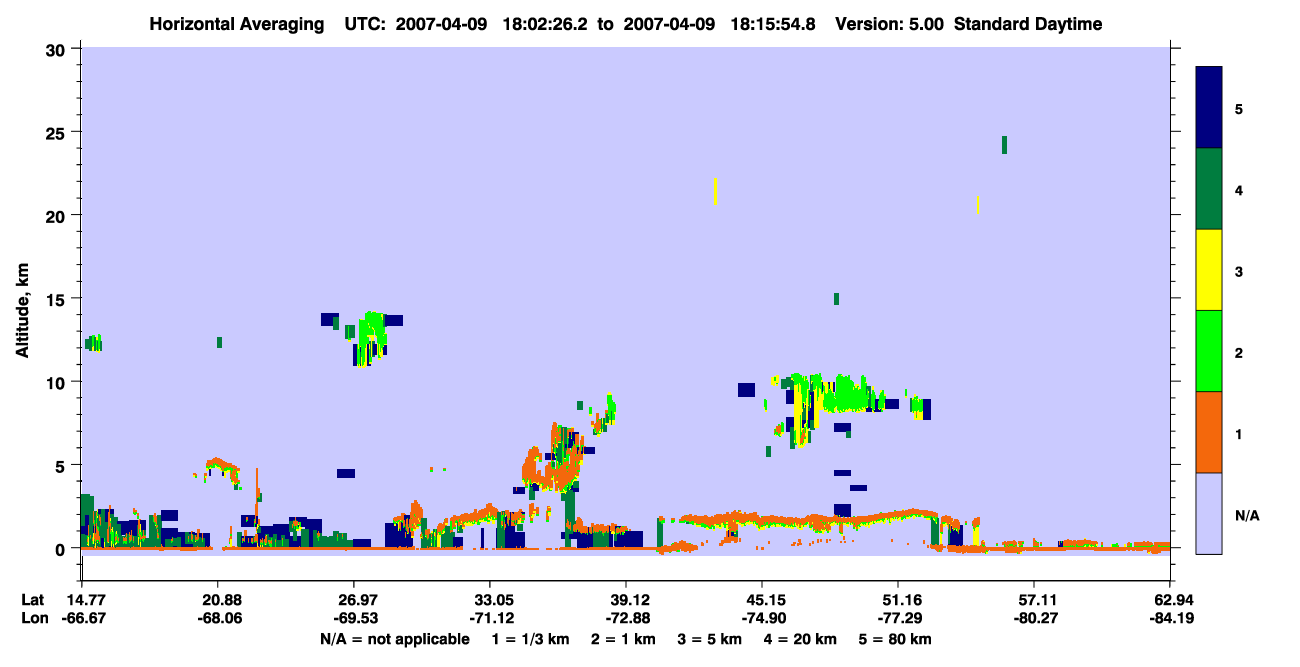Click the orange level 1 colorbar segment

pos(1209,432)
